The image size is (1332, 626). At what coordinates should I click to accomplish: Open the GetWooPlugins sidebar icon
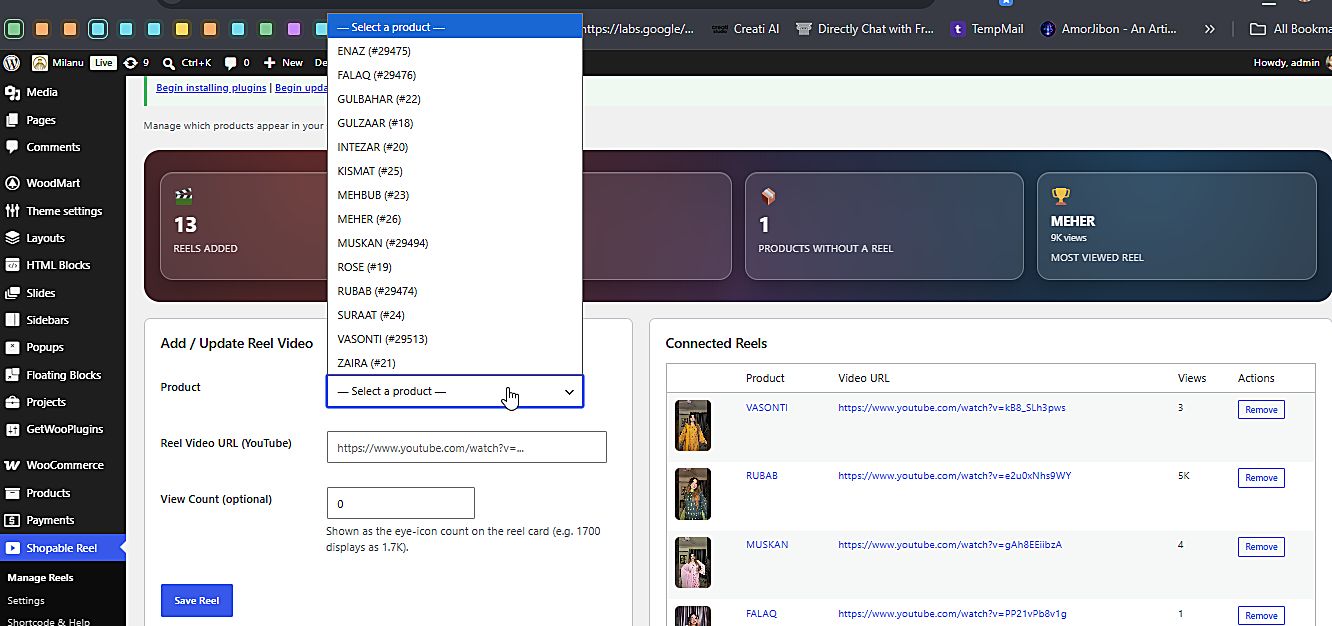(12, 429)
